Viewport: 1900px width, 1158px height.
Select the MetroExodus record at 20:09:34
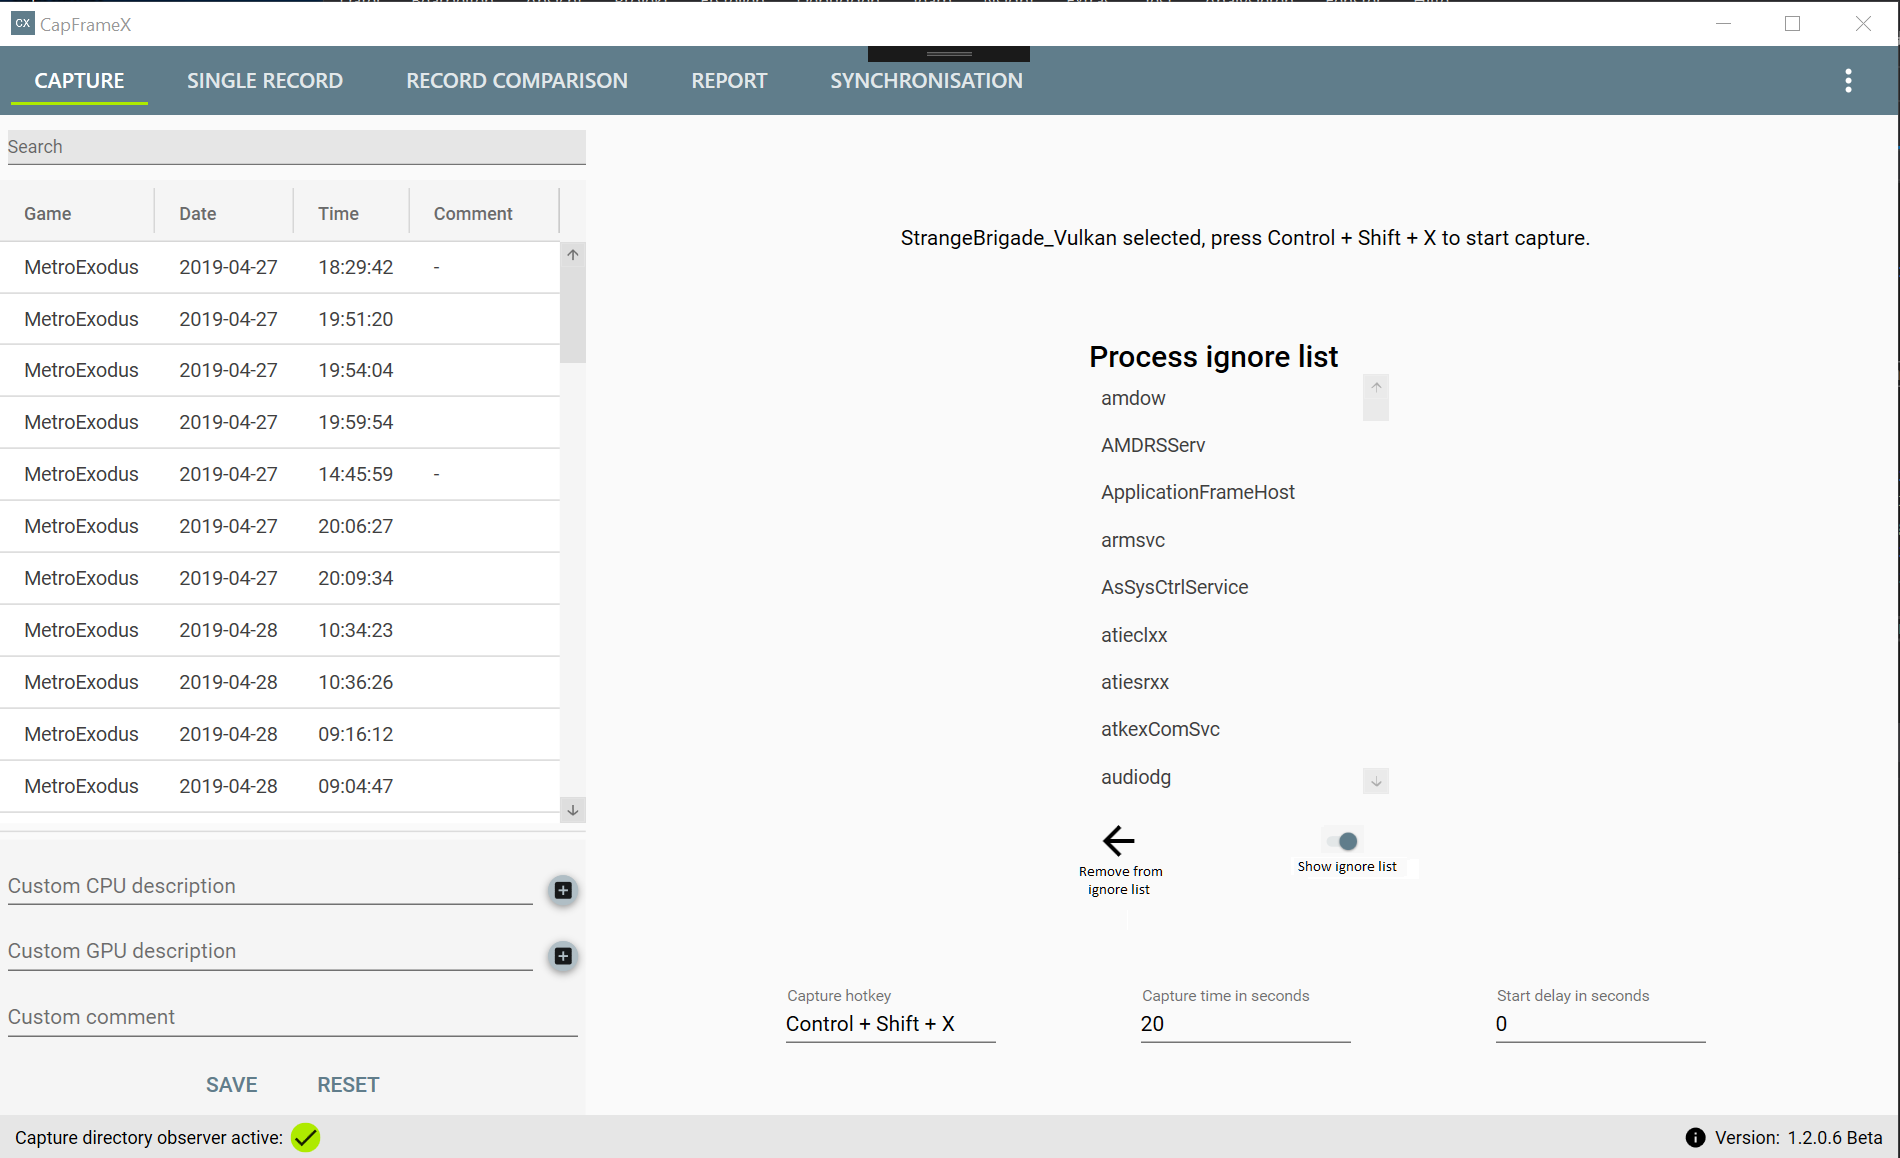click(x=280, y=578)
